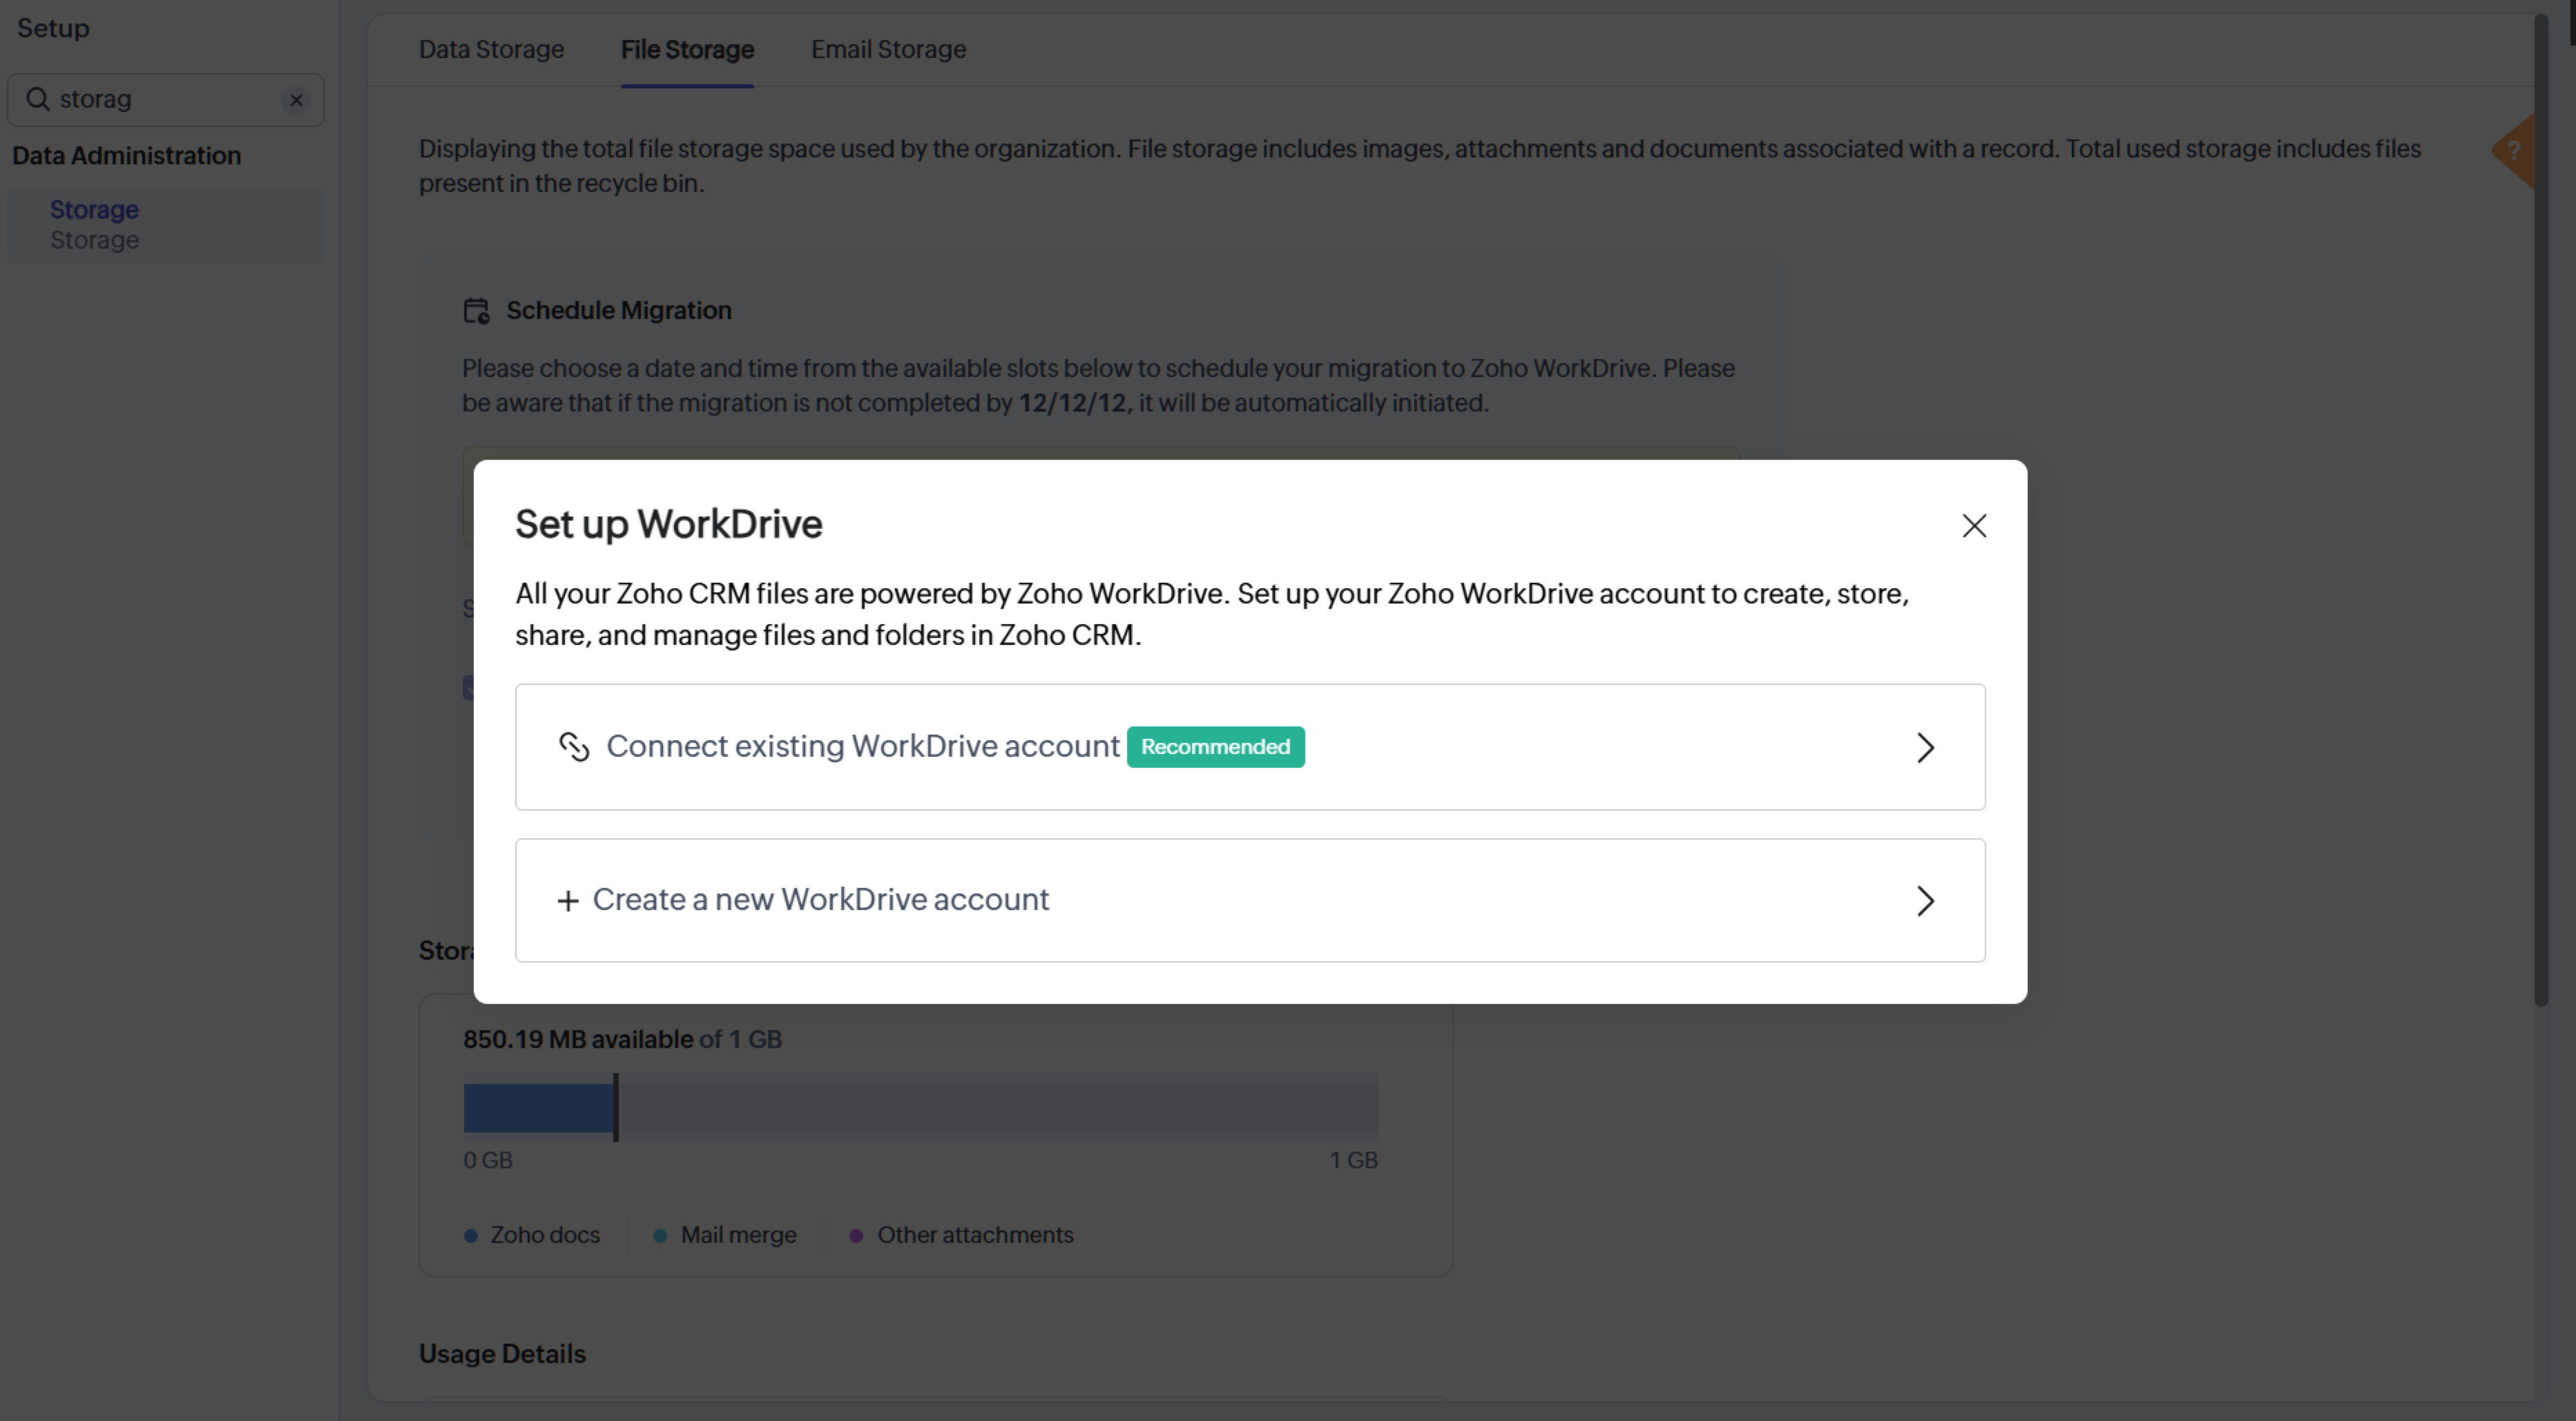Click the plus icon for new WorkDrive account
The image size is (2576, 1421).
pyautogui.click(x=567, y=901)
